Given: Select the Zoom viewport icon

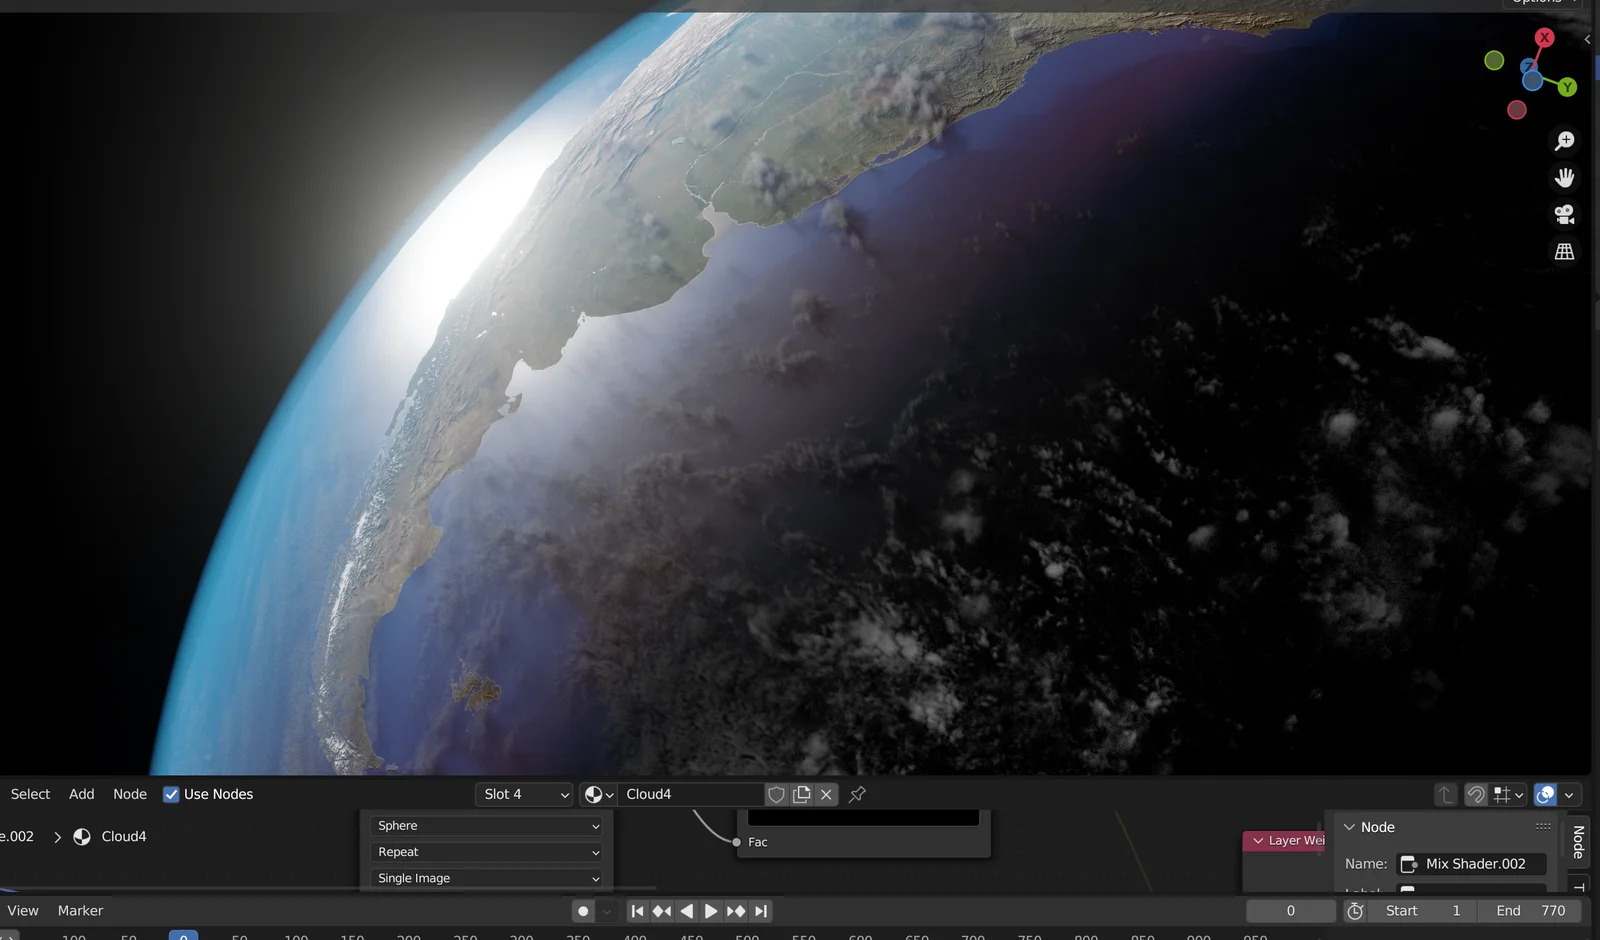Looking at the screenshot, I should (1565, 140).
